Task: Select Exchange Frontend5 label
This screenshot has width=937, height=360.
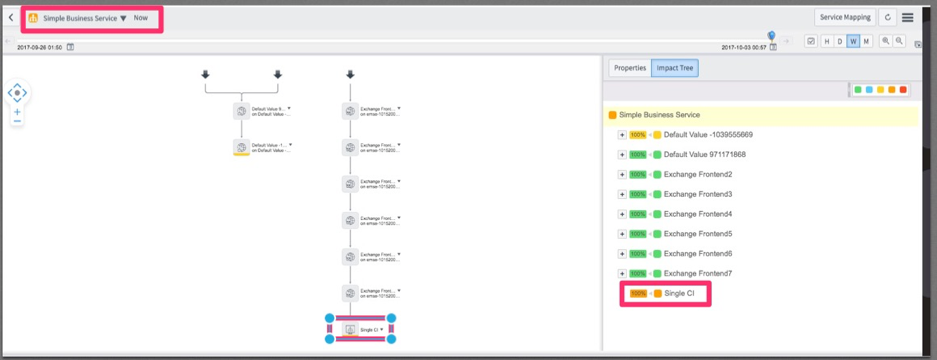Action: pos(698,234)
